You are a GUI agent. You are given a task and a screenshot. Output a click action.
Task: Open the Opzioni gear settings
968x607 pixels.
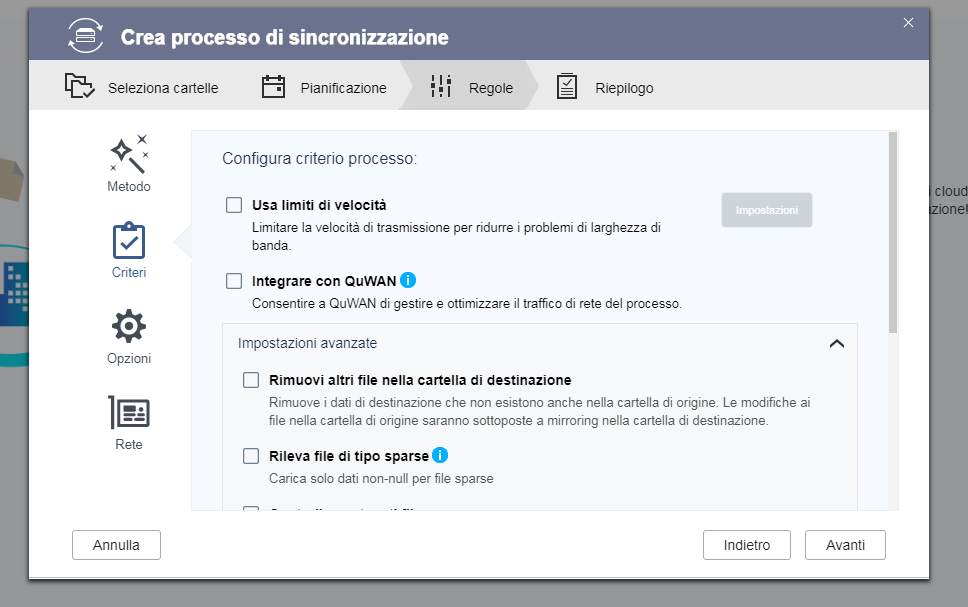pyautogui.click(x=129, y=327)
